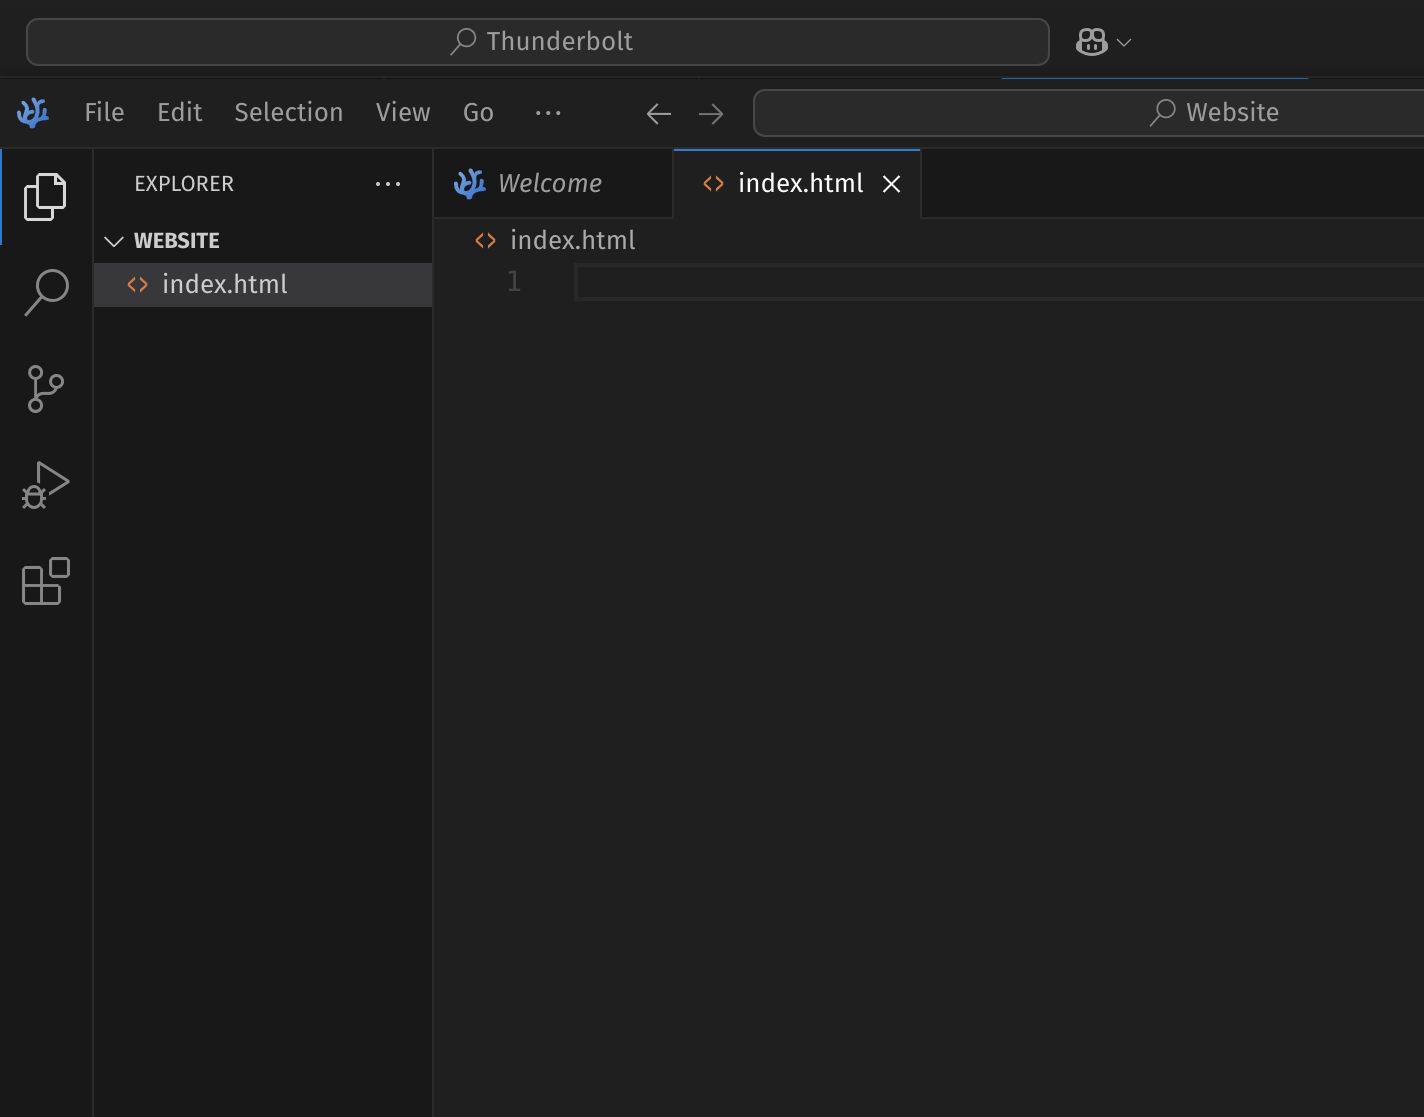Go back with the left arrow
The width and height of the screenshot is (1424, 1117).
click(658, 114)
